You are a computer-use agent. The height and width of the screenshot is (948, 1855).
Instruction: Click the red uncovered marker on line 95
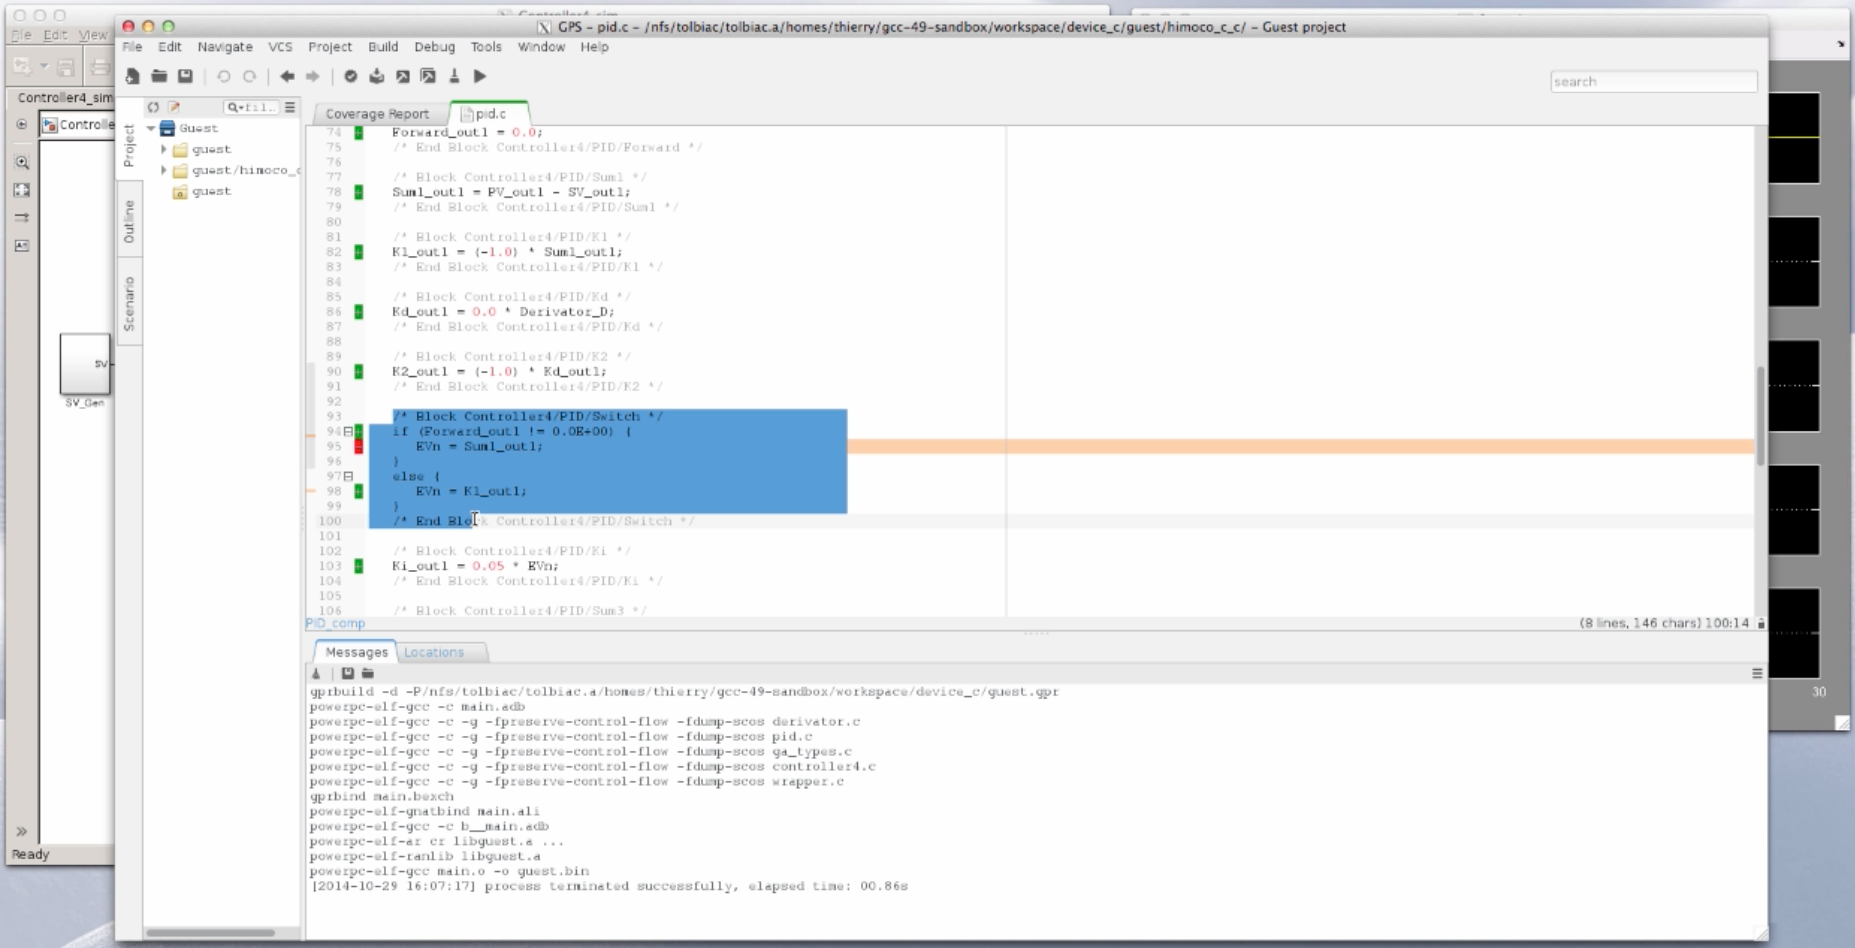pos(359,447)
